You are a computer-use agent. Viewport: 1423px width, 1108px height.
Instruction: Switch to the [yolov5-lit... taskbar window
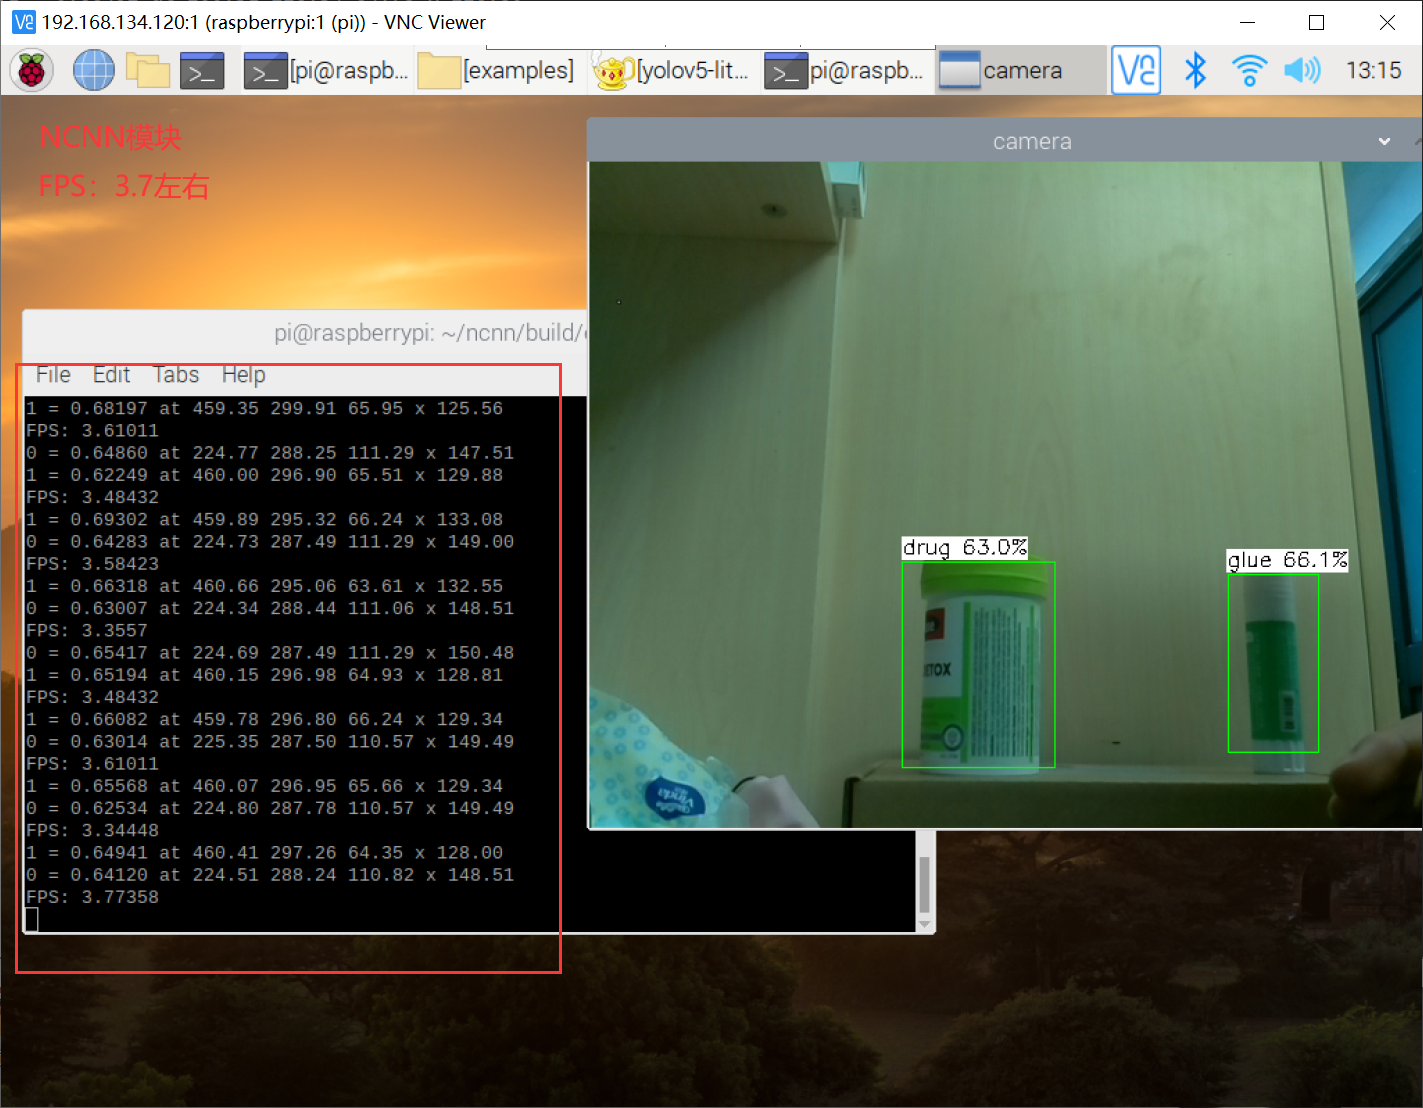[x=671, y=71]
